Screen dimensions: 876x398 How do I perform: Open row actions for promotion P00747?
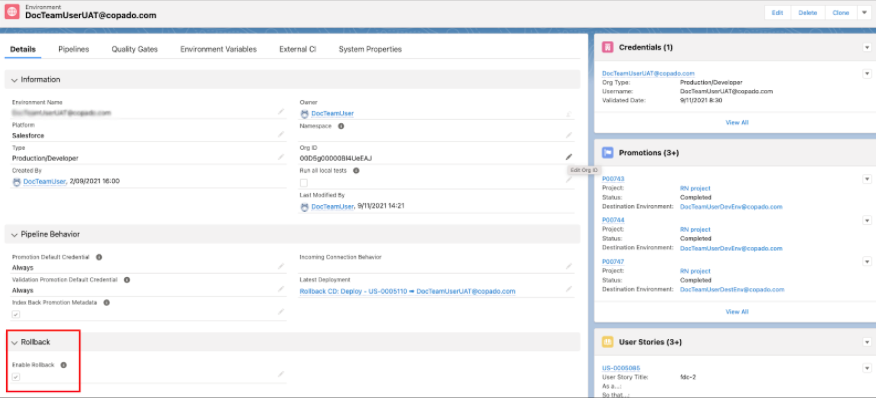867,262
